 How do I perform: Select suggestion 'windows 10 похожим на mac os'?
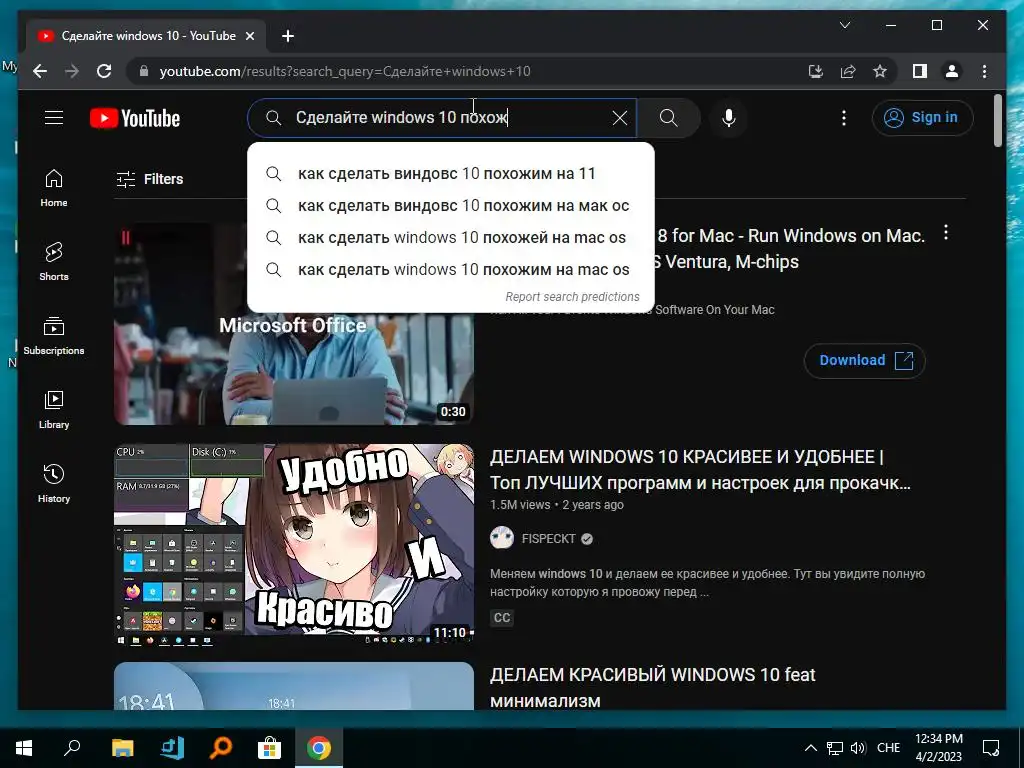click(x=451, y=270)
